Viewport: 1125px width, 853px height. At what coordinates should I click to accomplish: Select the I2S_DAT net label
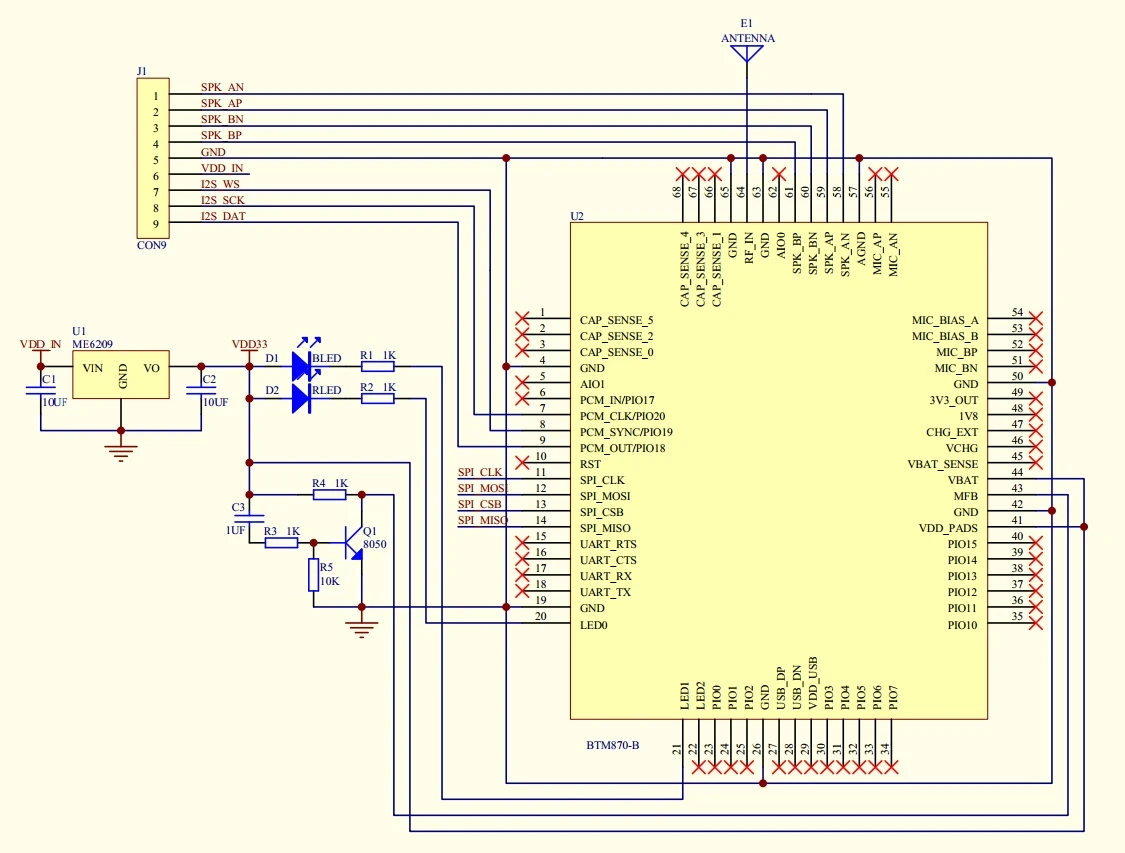click(223, 216)
